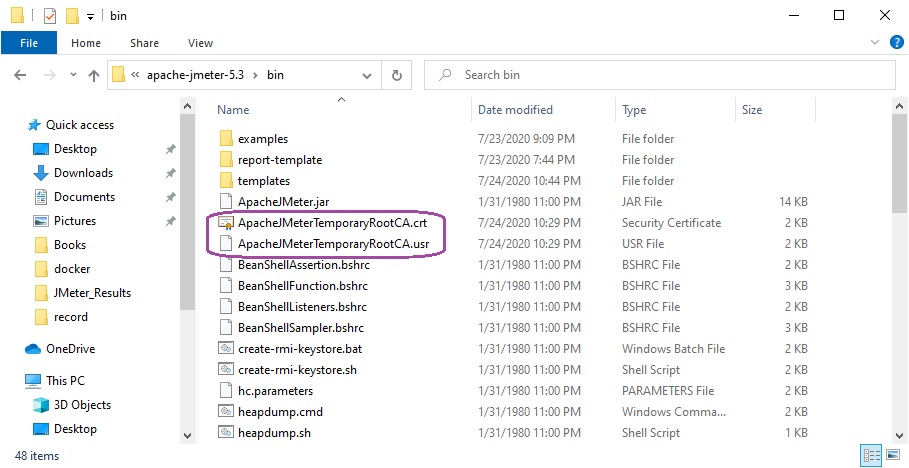
Task: Open JMeter_Results folder in sidebar
Action: pyautogui.click(x=92, y=293)
